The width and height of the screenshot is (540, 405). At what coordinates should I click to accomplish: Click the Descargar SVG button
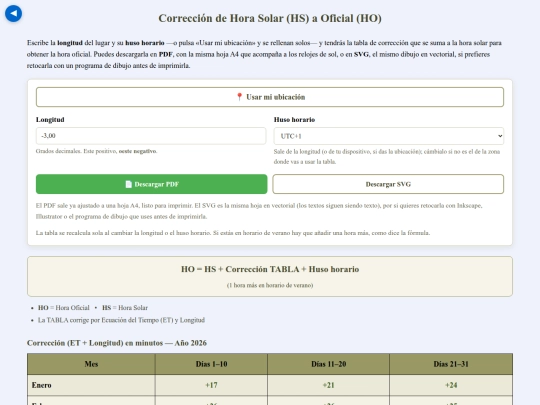[388, 184]
